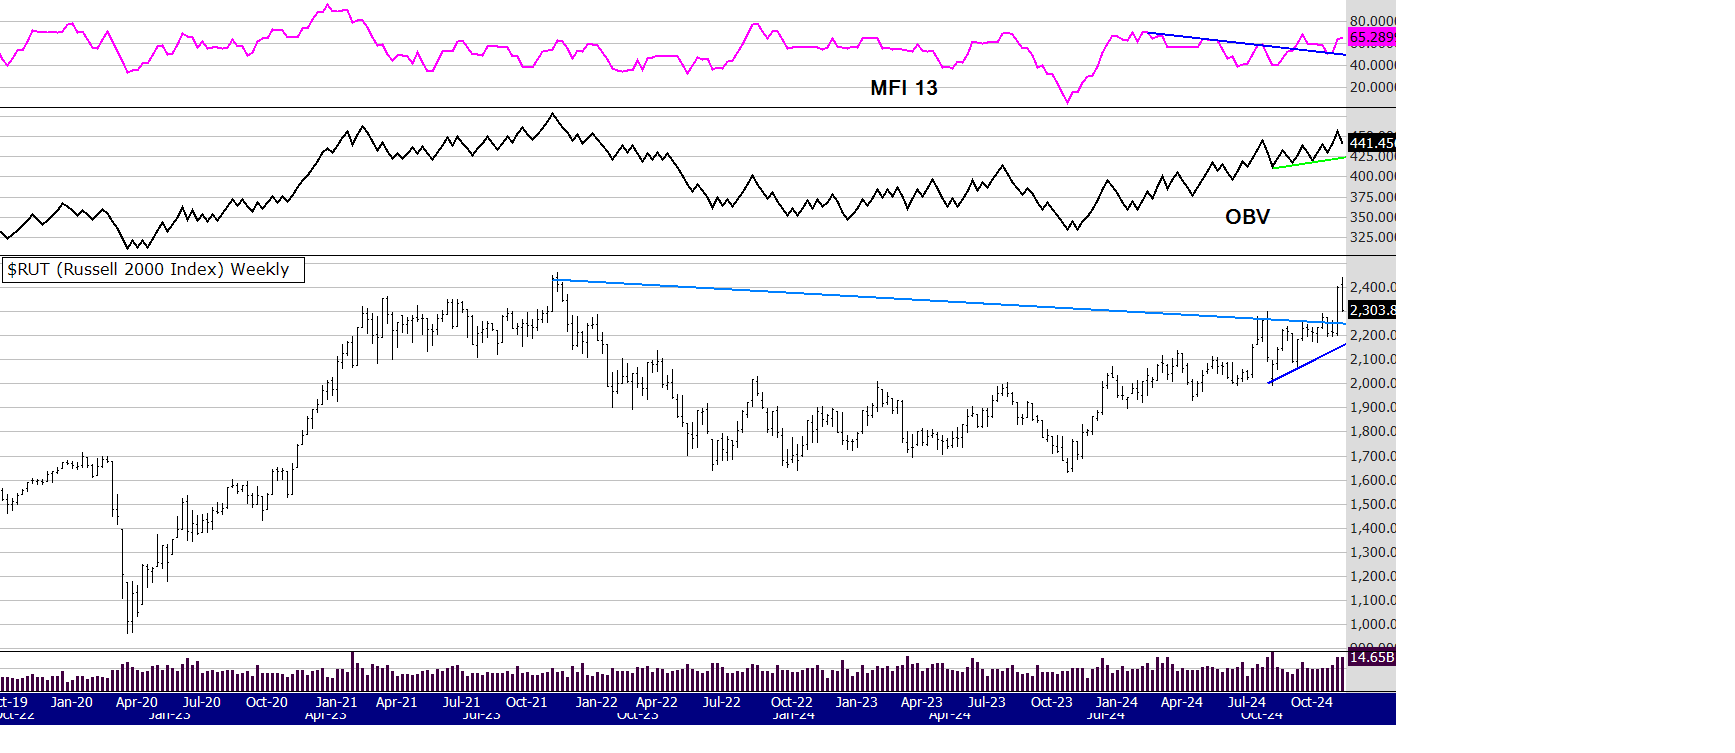This screenshot has width=1735, height=753.
Task: Click the Apr-21 date axis label
Action: coord(397,702)
